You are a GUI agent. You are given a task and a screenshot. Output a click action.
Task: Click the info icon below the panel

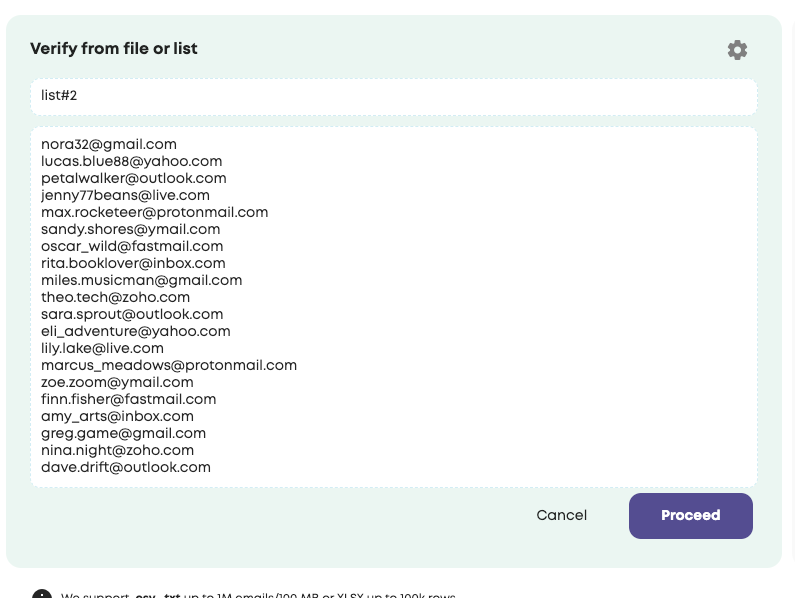pyautogui.click(x=42, y=594)
